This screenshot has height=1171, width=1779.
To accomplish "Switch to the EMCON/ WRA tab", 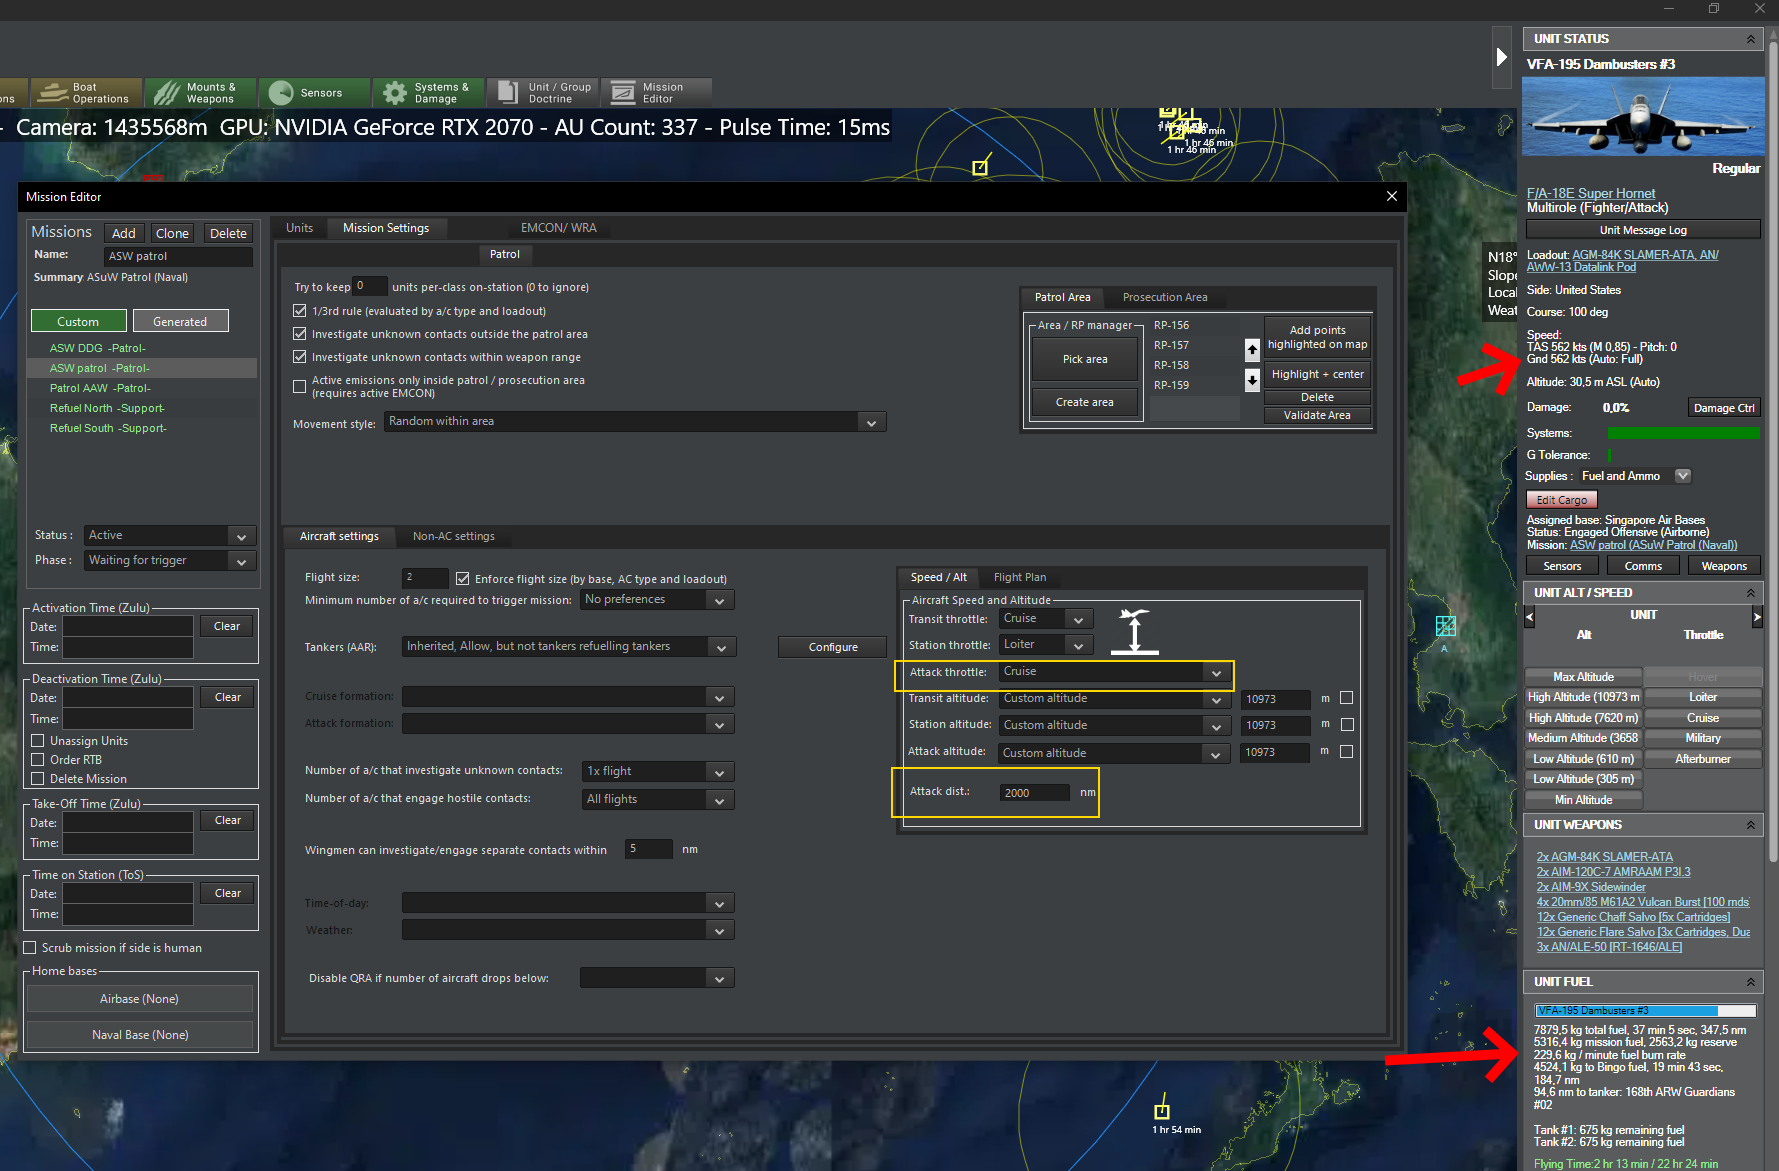I will pyautogui.click(x=558, y=228).
